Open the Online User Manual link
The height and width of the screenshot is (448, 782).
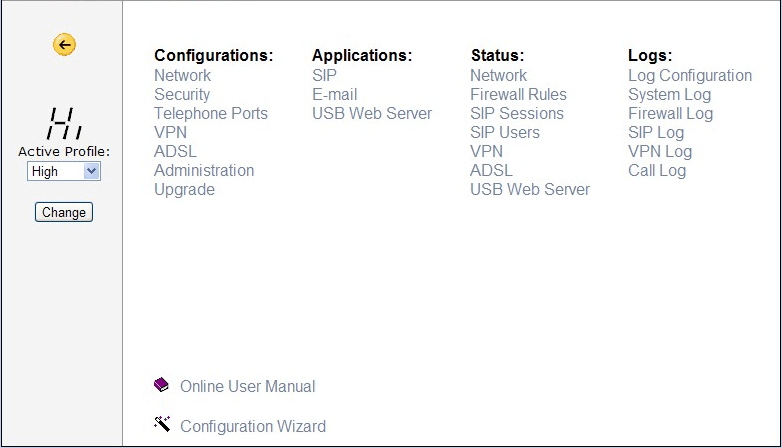[x=247, y=386]
